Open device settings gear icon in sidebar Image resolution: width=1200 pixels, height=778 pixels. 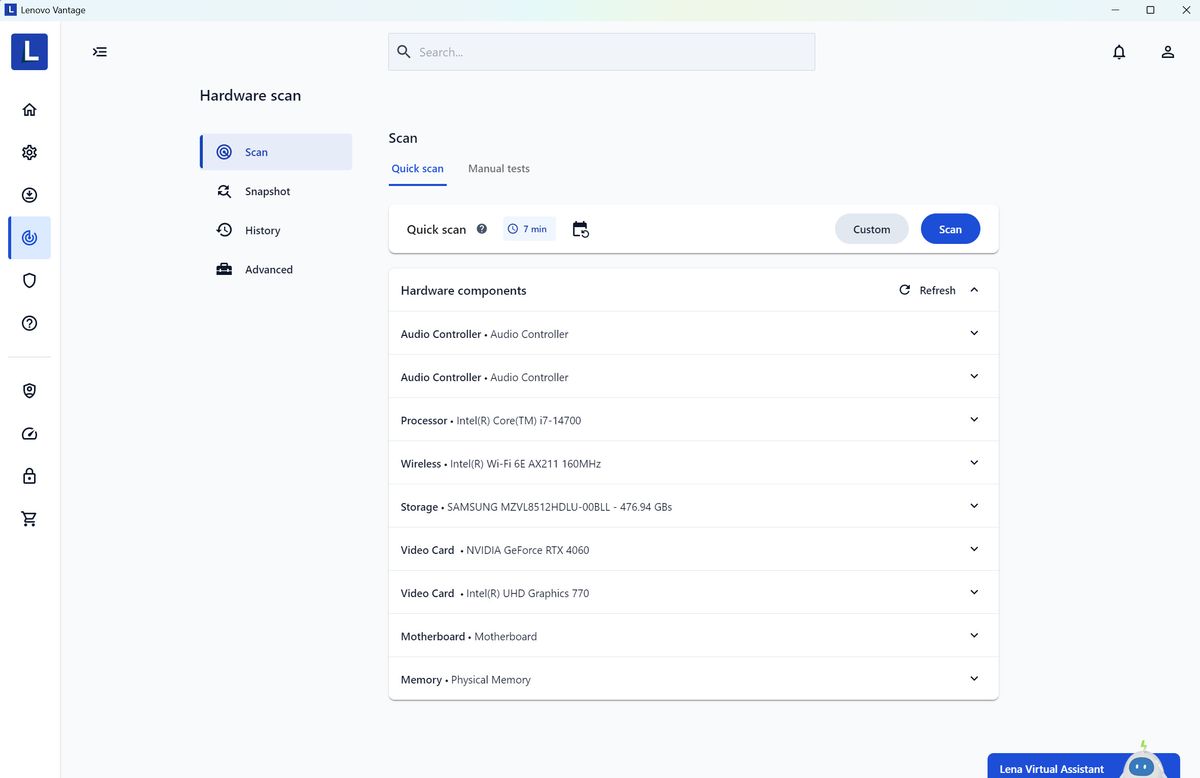(29, 153)
